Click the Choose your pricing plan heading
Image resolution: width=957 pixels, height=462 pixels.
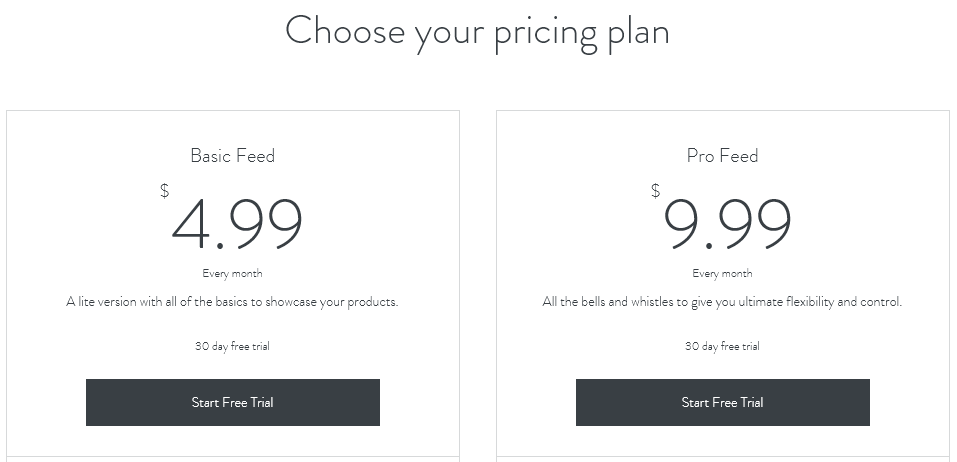477,32
